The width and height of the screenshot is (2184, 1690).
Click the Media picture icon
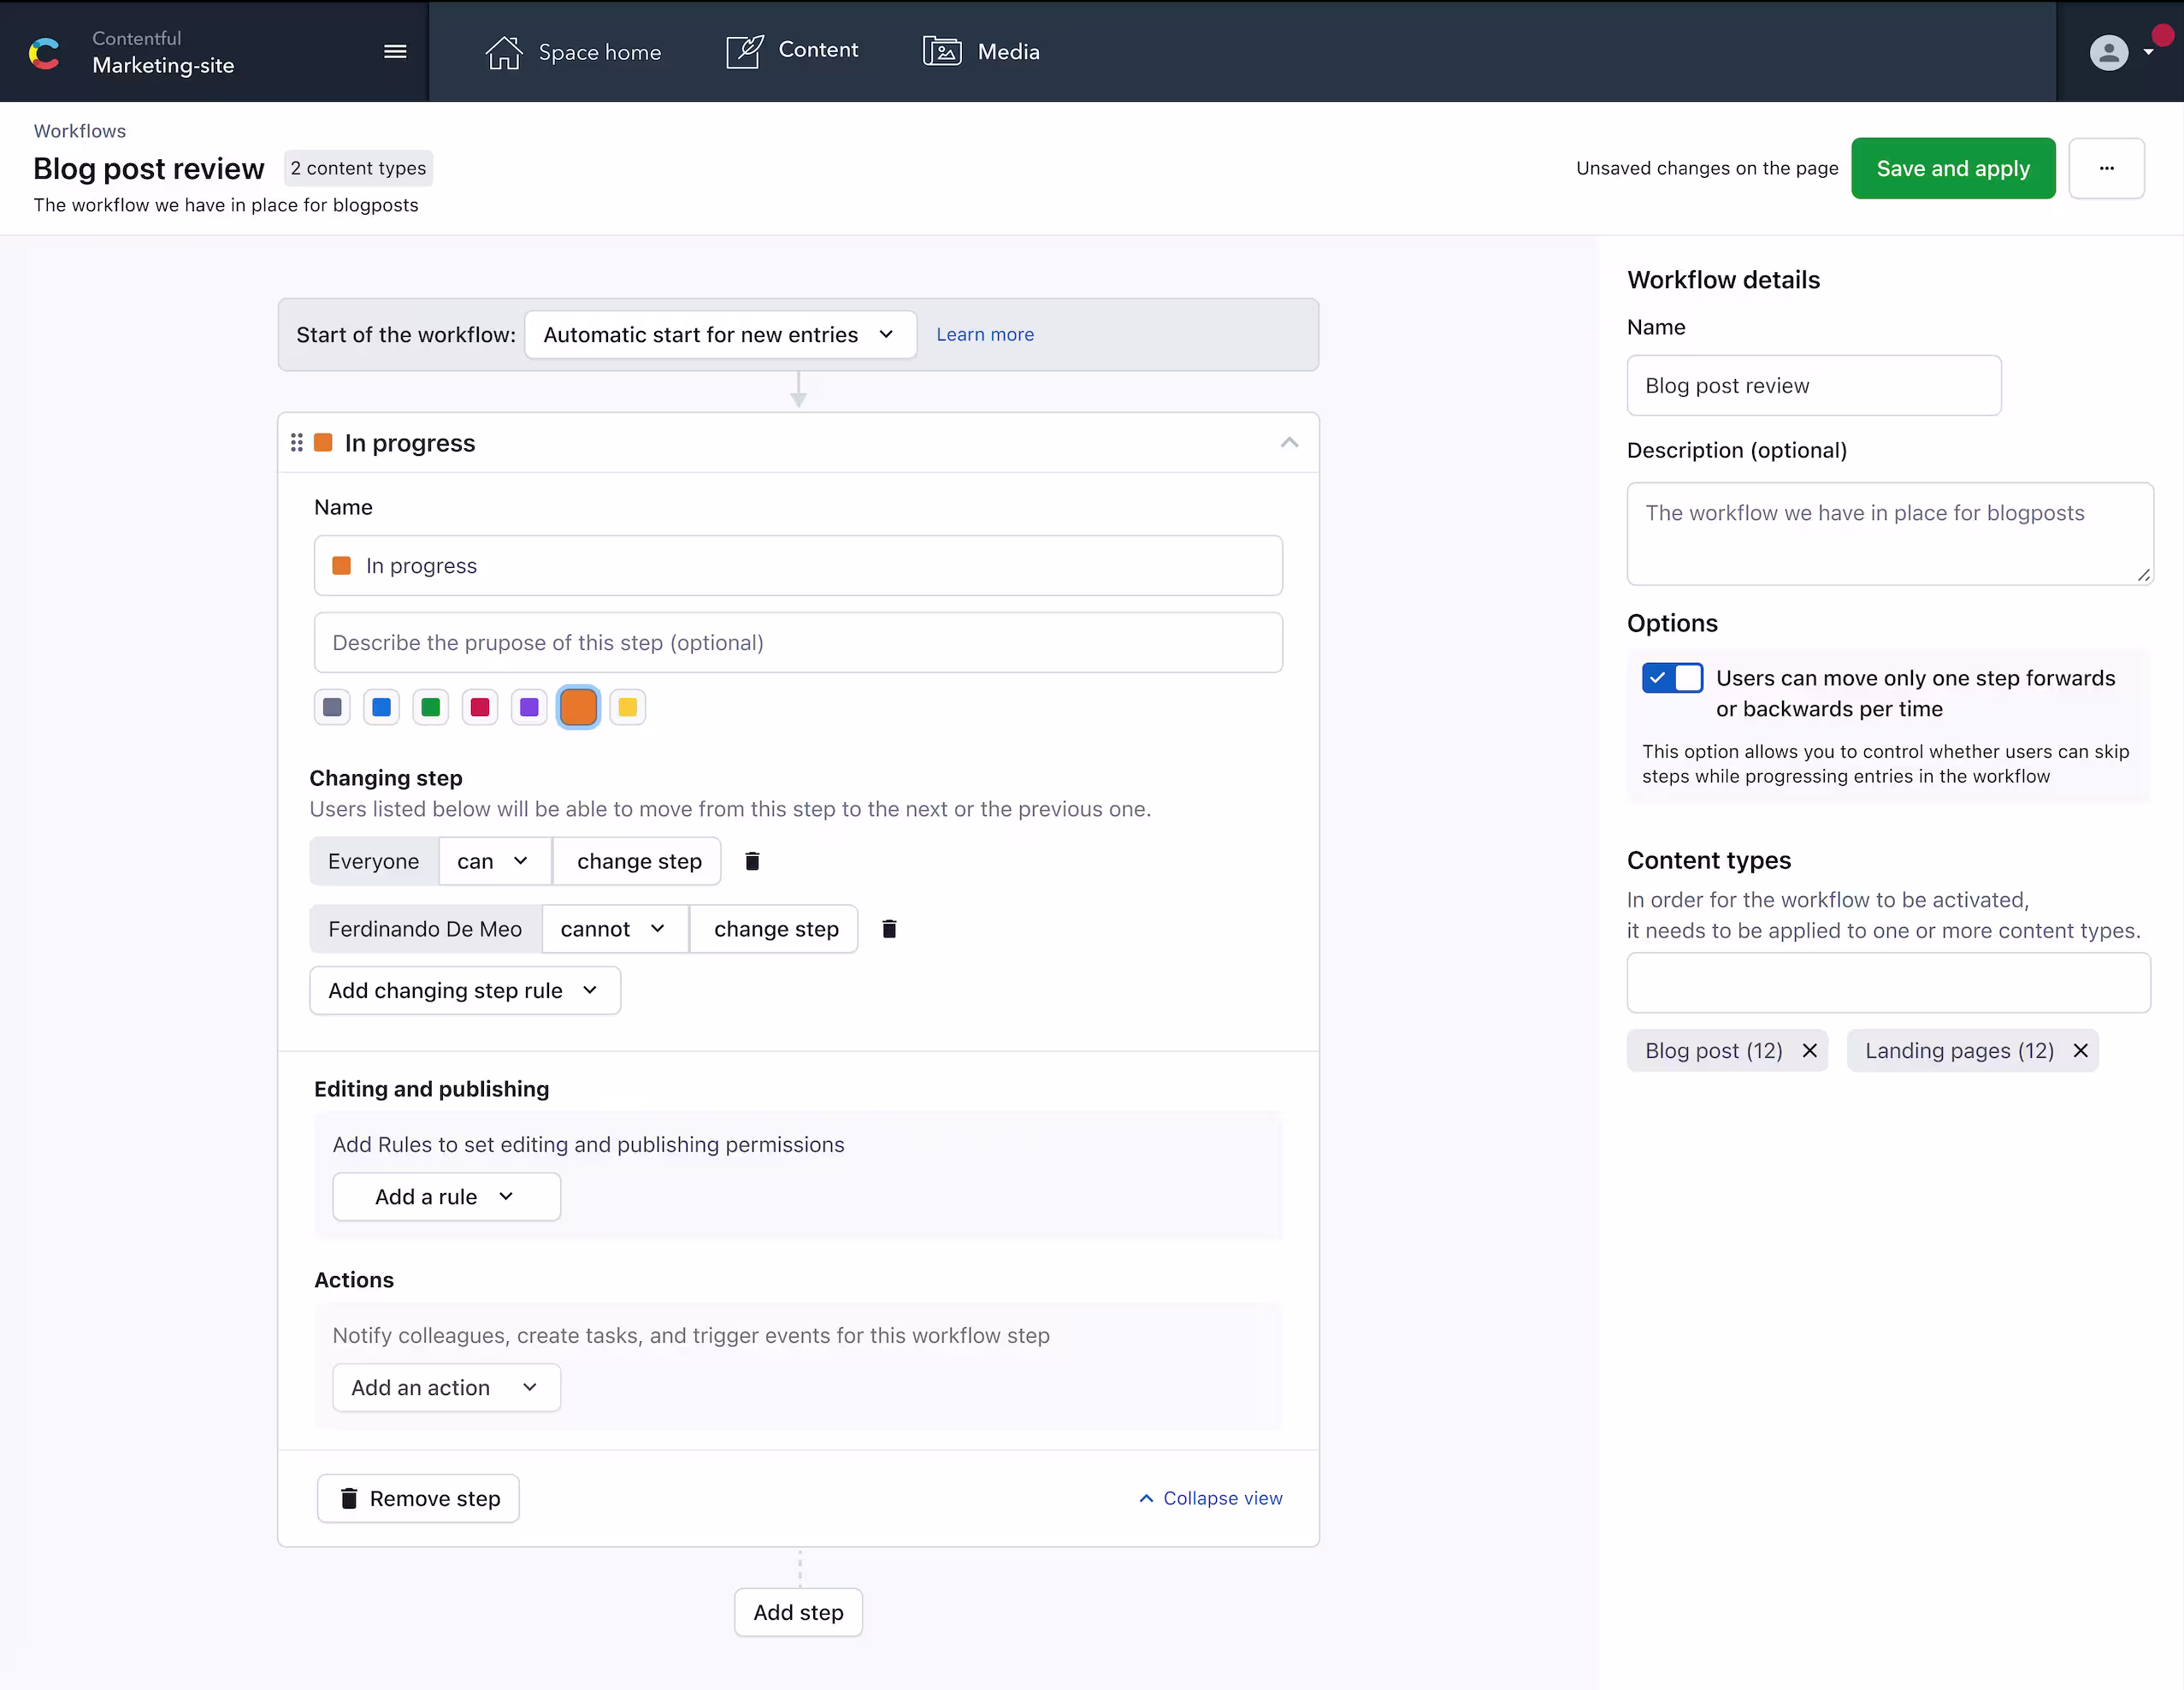point(942,51)
